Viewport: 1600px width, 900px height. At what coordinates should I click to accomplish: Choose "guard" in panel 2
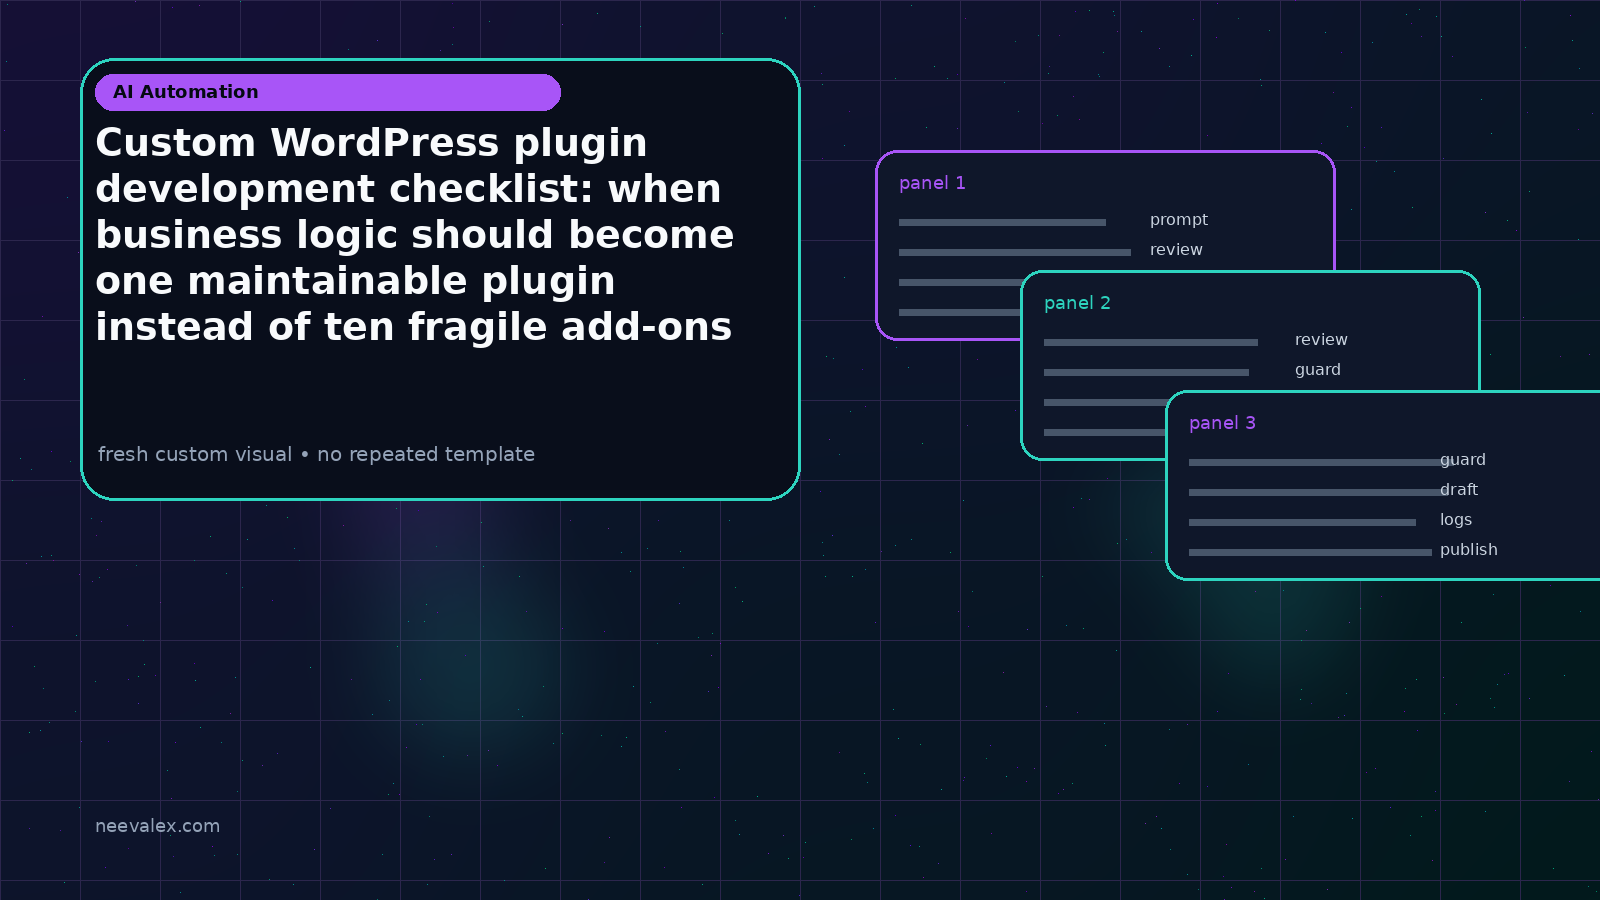[1318, 370]
